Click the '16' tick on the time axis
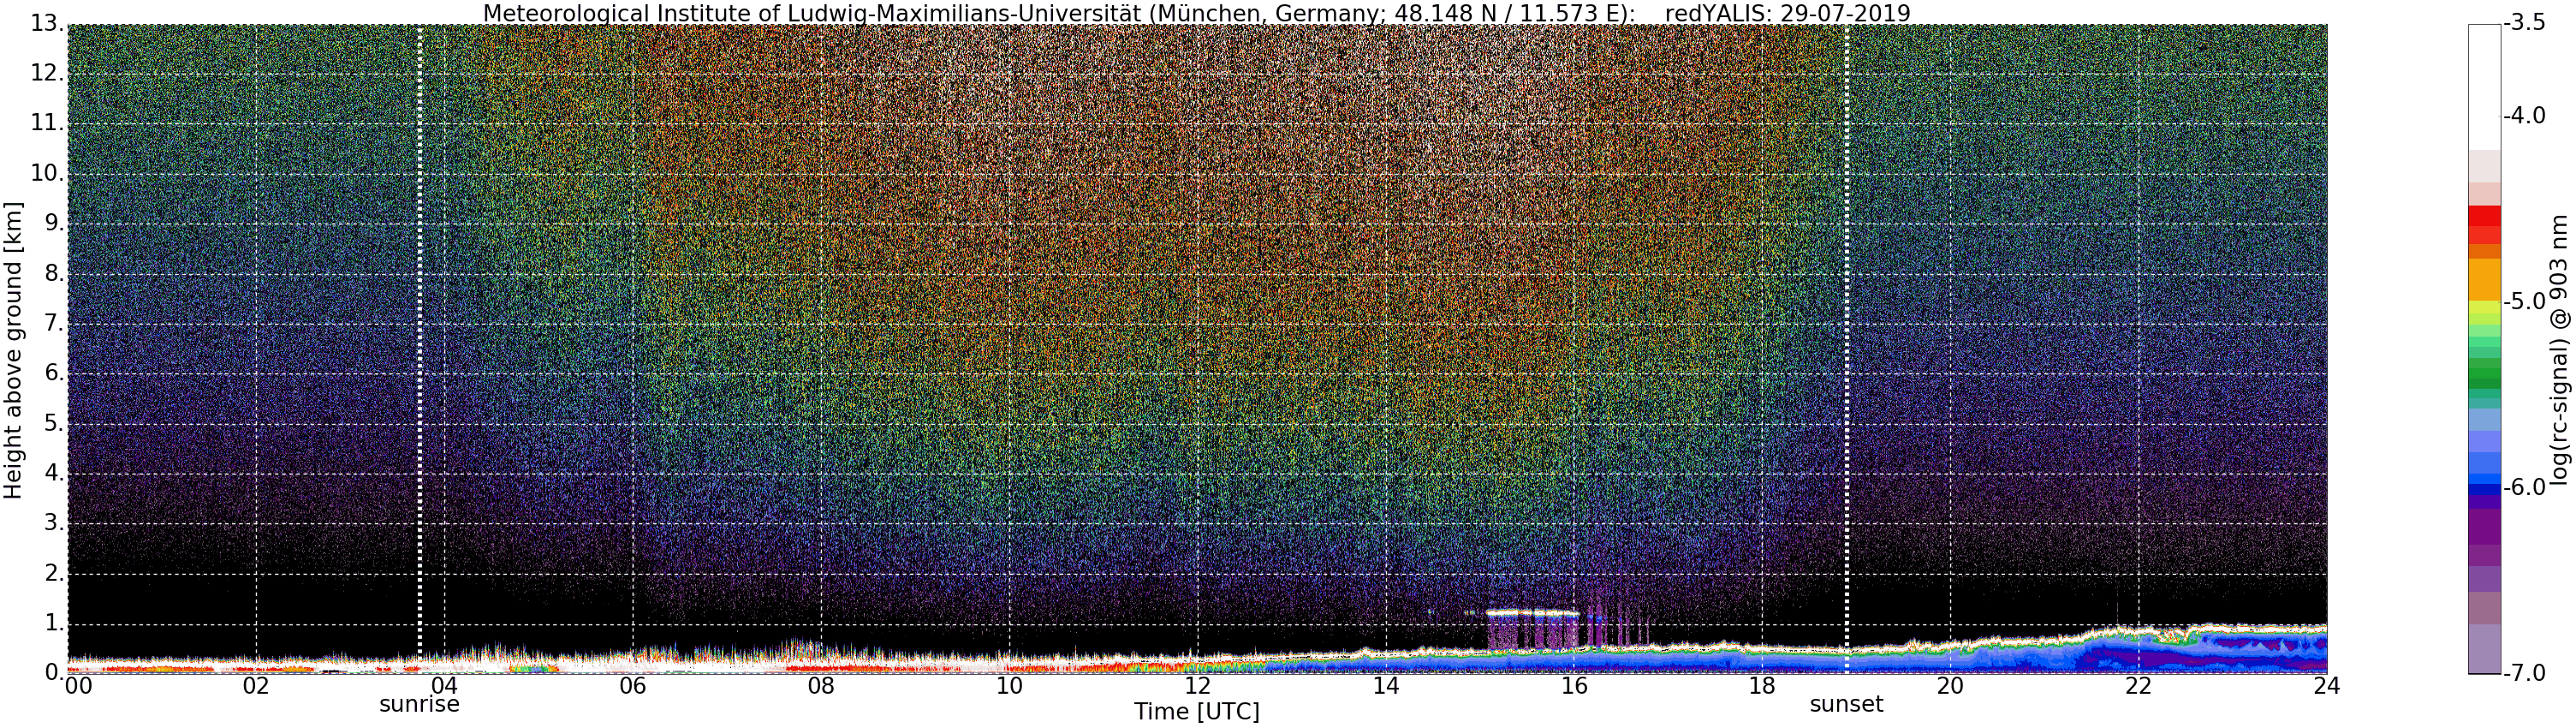 pos(1574,686)
